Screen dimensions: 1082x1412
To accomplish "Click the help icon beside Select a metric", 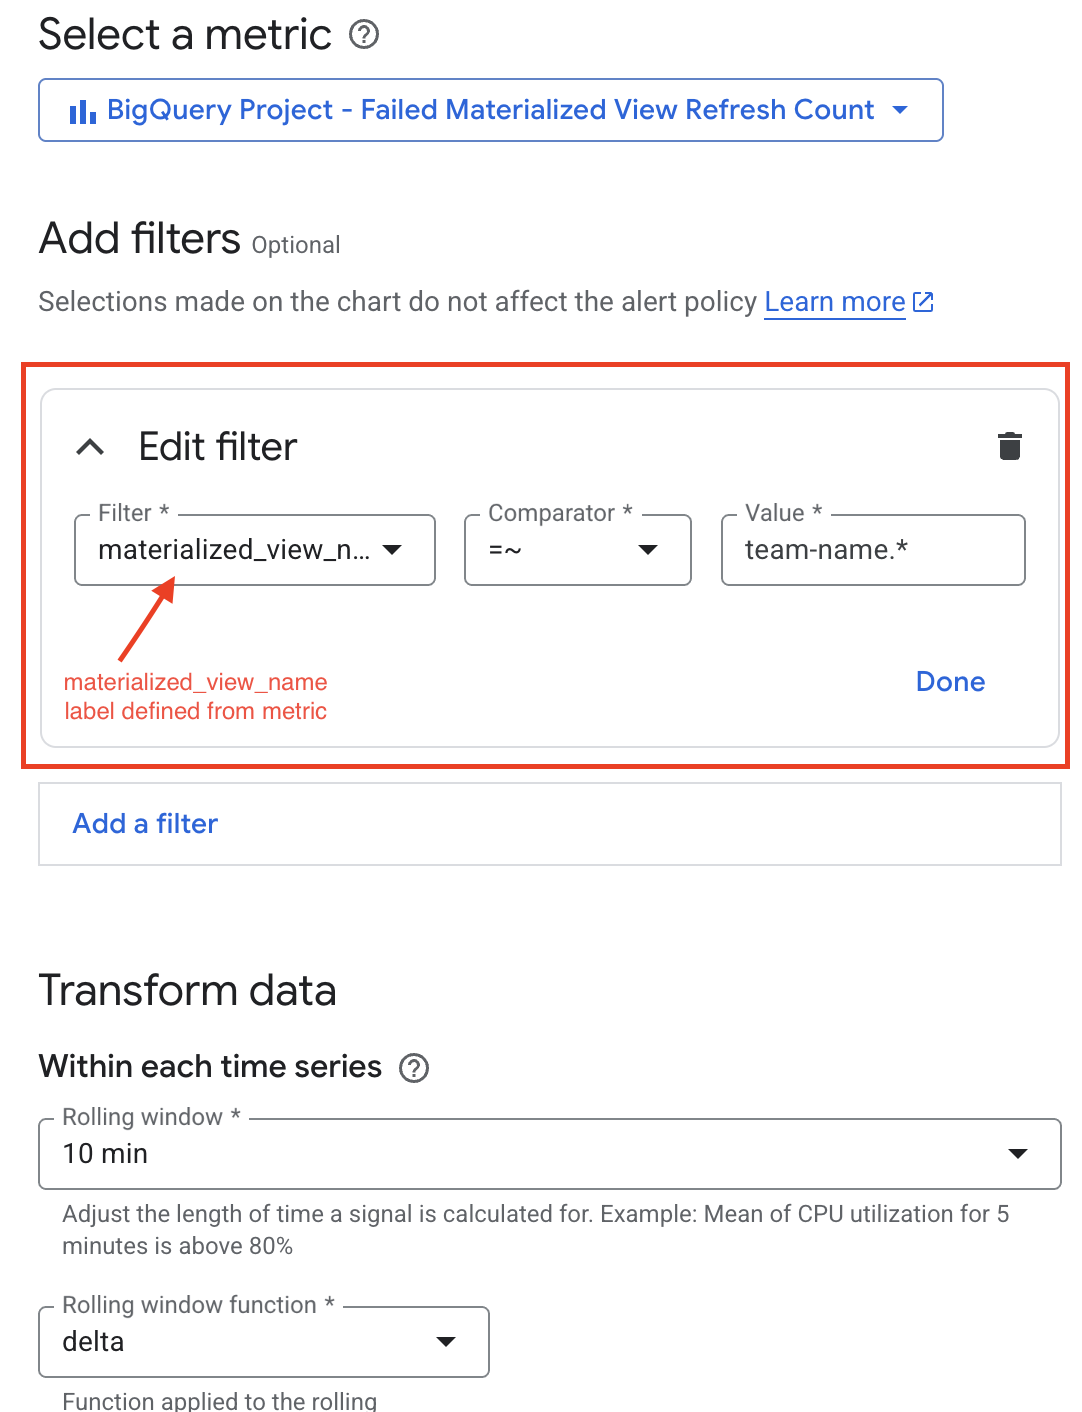I will (366, 35).
